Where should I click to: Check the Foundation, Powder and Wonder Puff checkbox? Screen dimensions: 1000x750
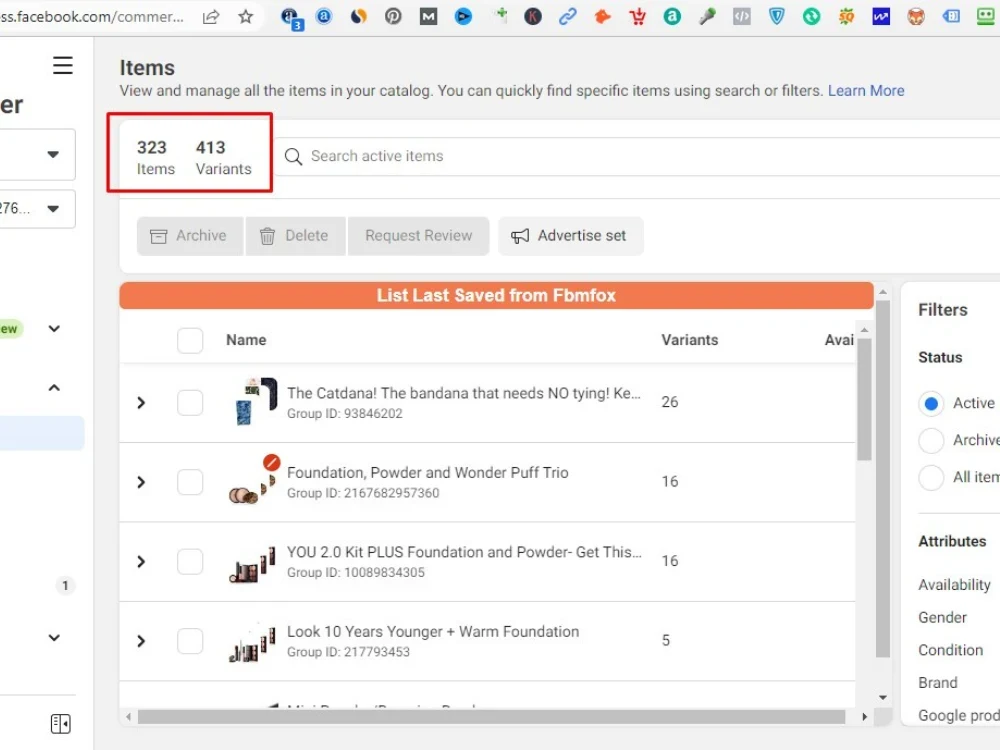click(x=190, y=482)
